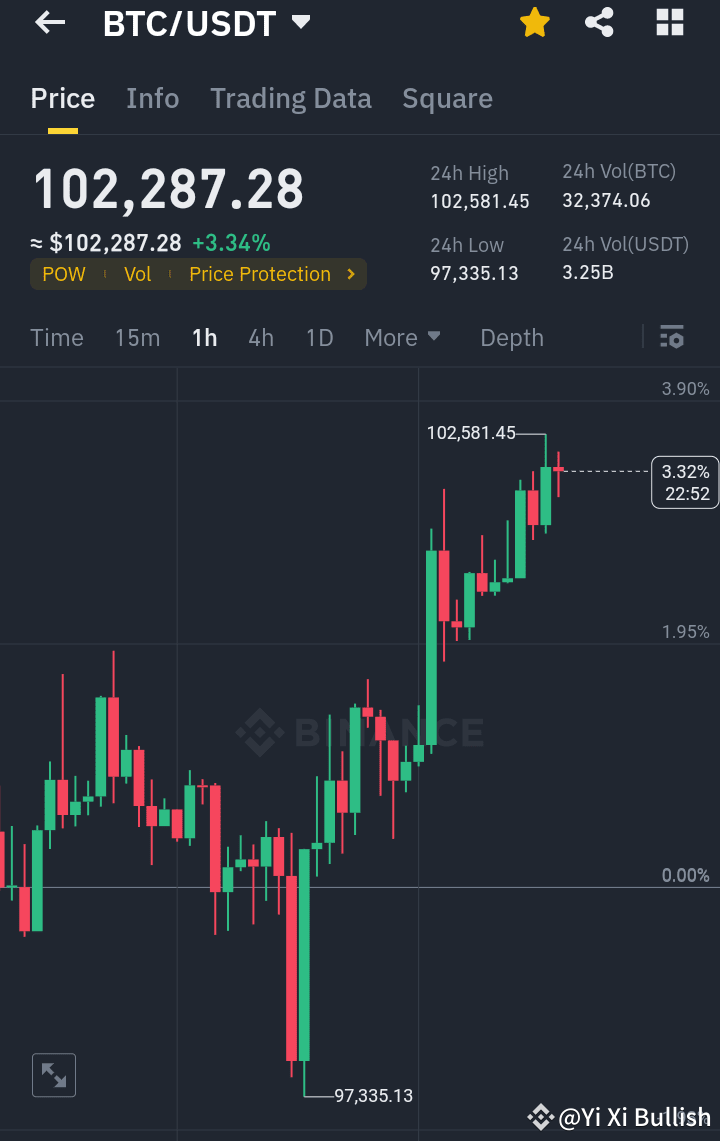The image size is (720, 1141).
Task: Open the grid apps menu
Action: point(668,22)
